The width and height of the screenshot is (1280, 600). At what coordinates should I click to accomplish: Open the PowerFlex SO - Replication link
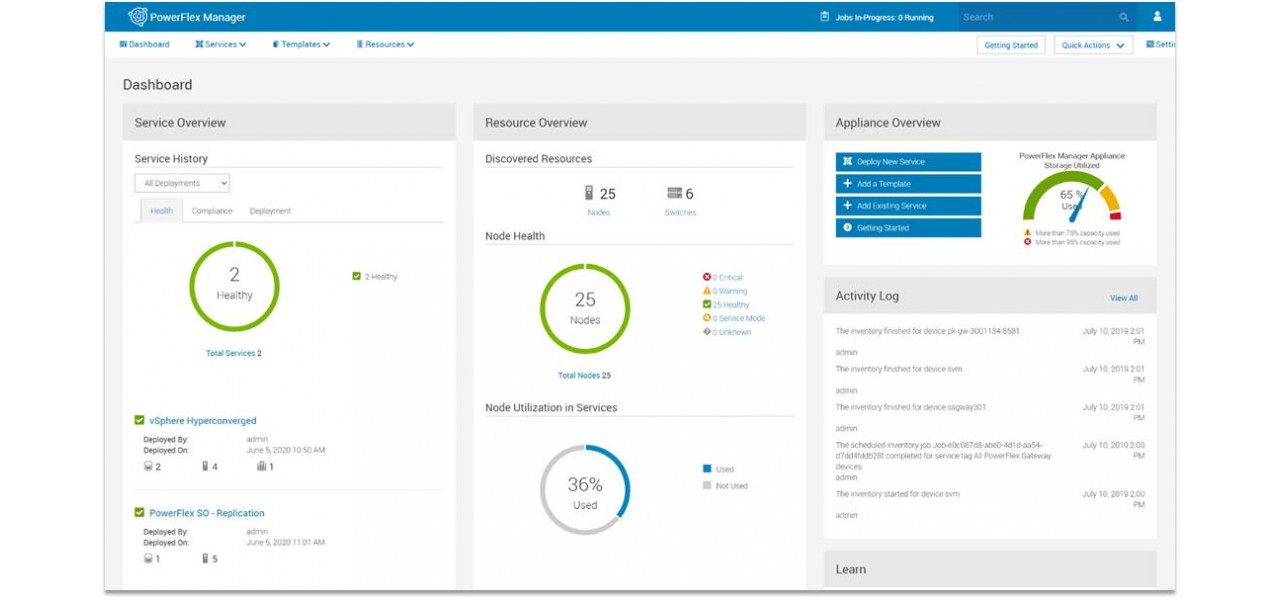tap(207, 513)
